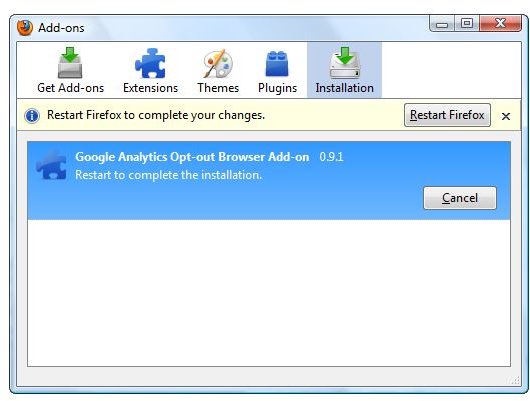530x401 pixels.
Task: Switch to the Extensions tab label
Action: click(x=150, y=88)
